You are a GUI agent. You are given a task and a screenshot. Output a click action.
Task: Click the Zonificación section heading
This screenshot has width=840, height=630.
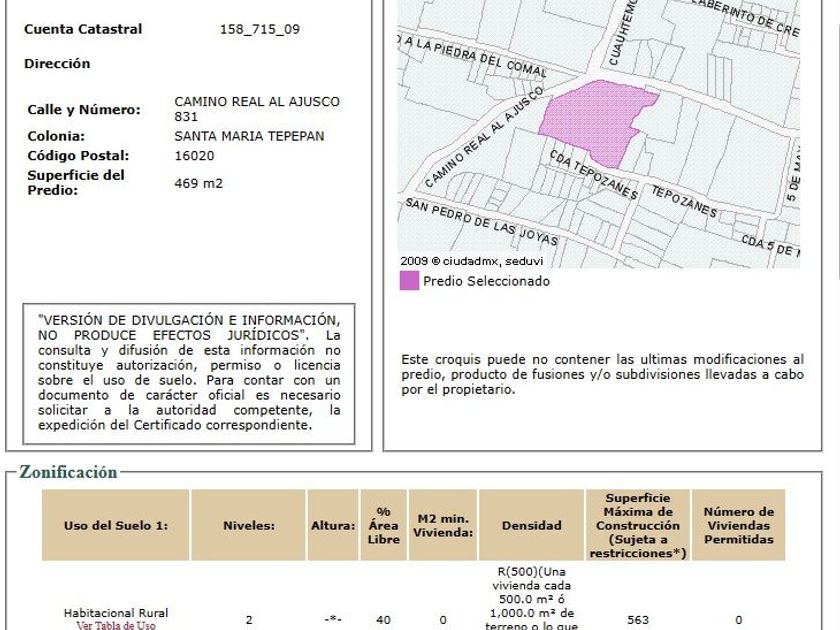click(68, 472)
